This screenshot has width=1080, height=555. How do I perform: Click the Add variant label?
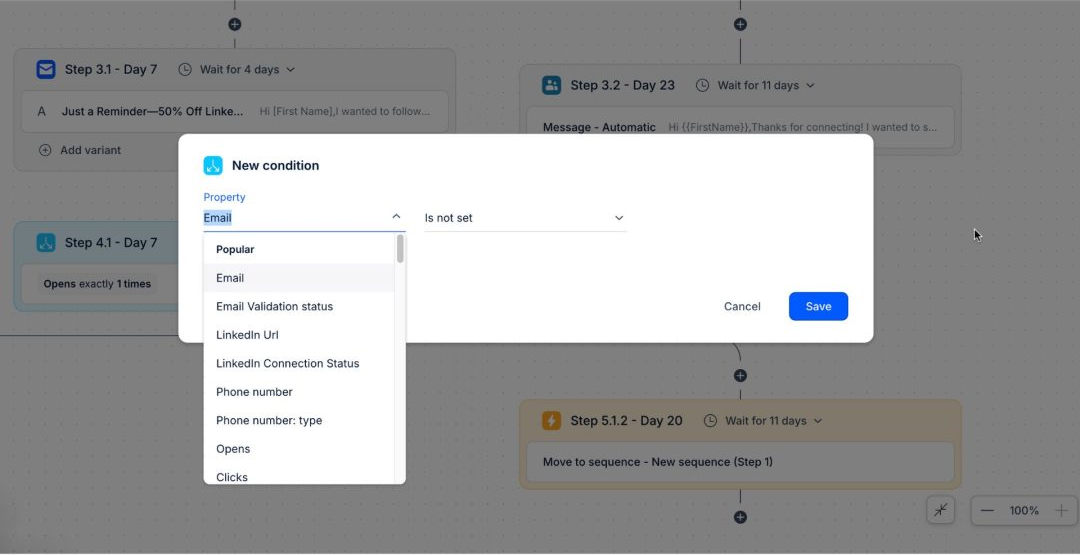click(x=90, y=150)
